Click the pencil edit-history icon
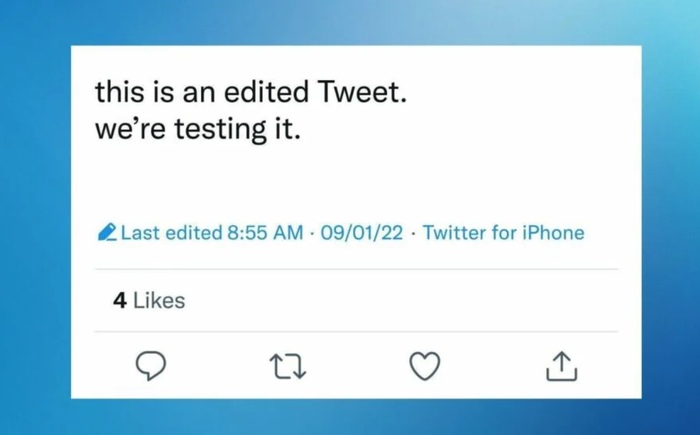700x435 pixels. click(107, 233)
